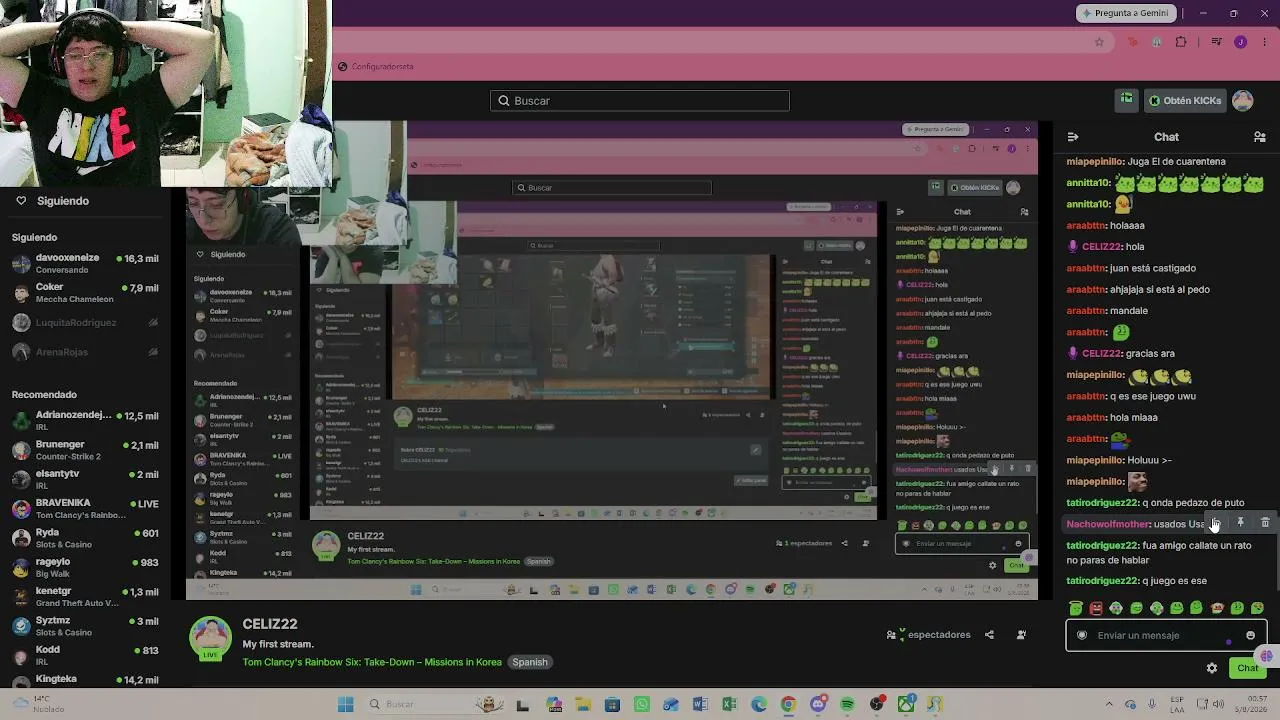Open kenetgr Grand Theft Auto channel
The height and width of the screenshot is (720, 1280).
click(85, 597)
